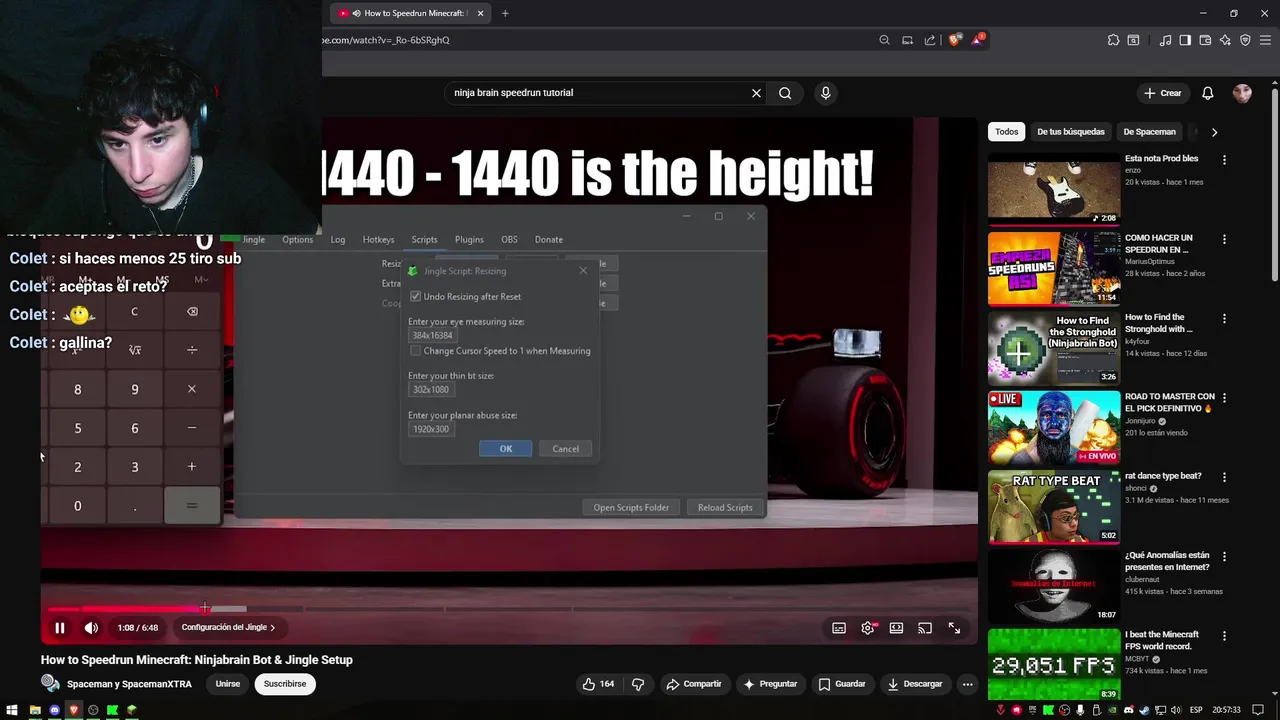
Task: Click the YouTube search magnifier button
Action: pos(785,93)
